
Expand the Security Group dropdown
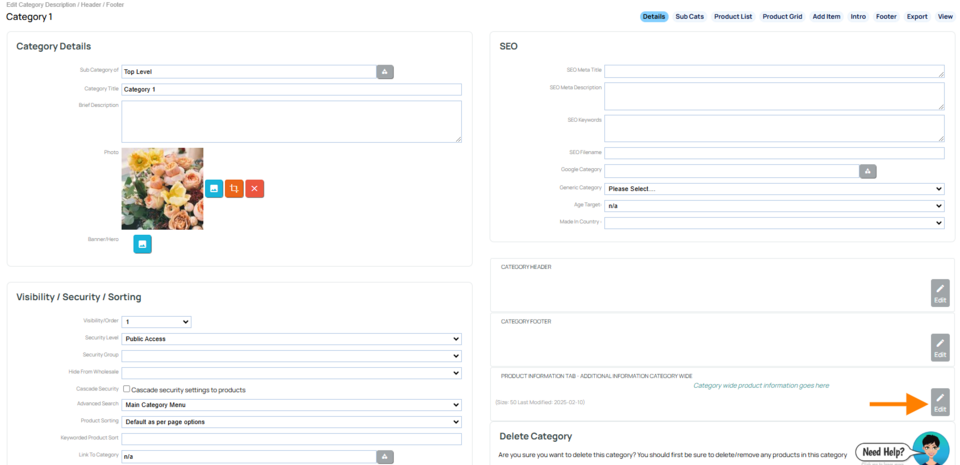coord(291,356)
